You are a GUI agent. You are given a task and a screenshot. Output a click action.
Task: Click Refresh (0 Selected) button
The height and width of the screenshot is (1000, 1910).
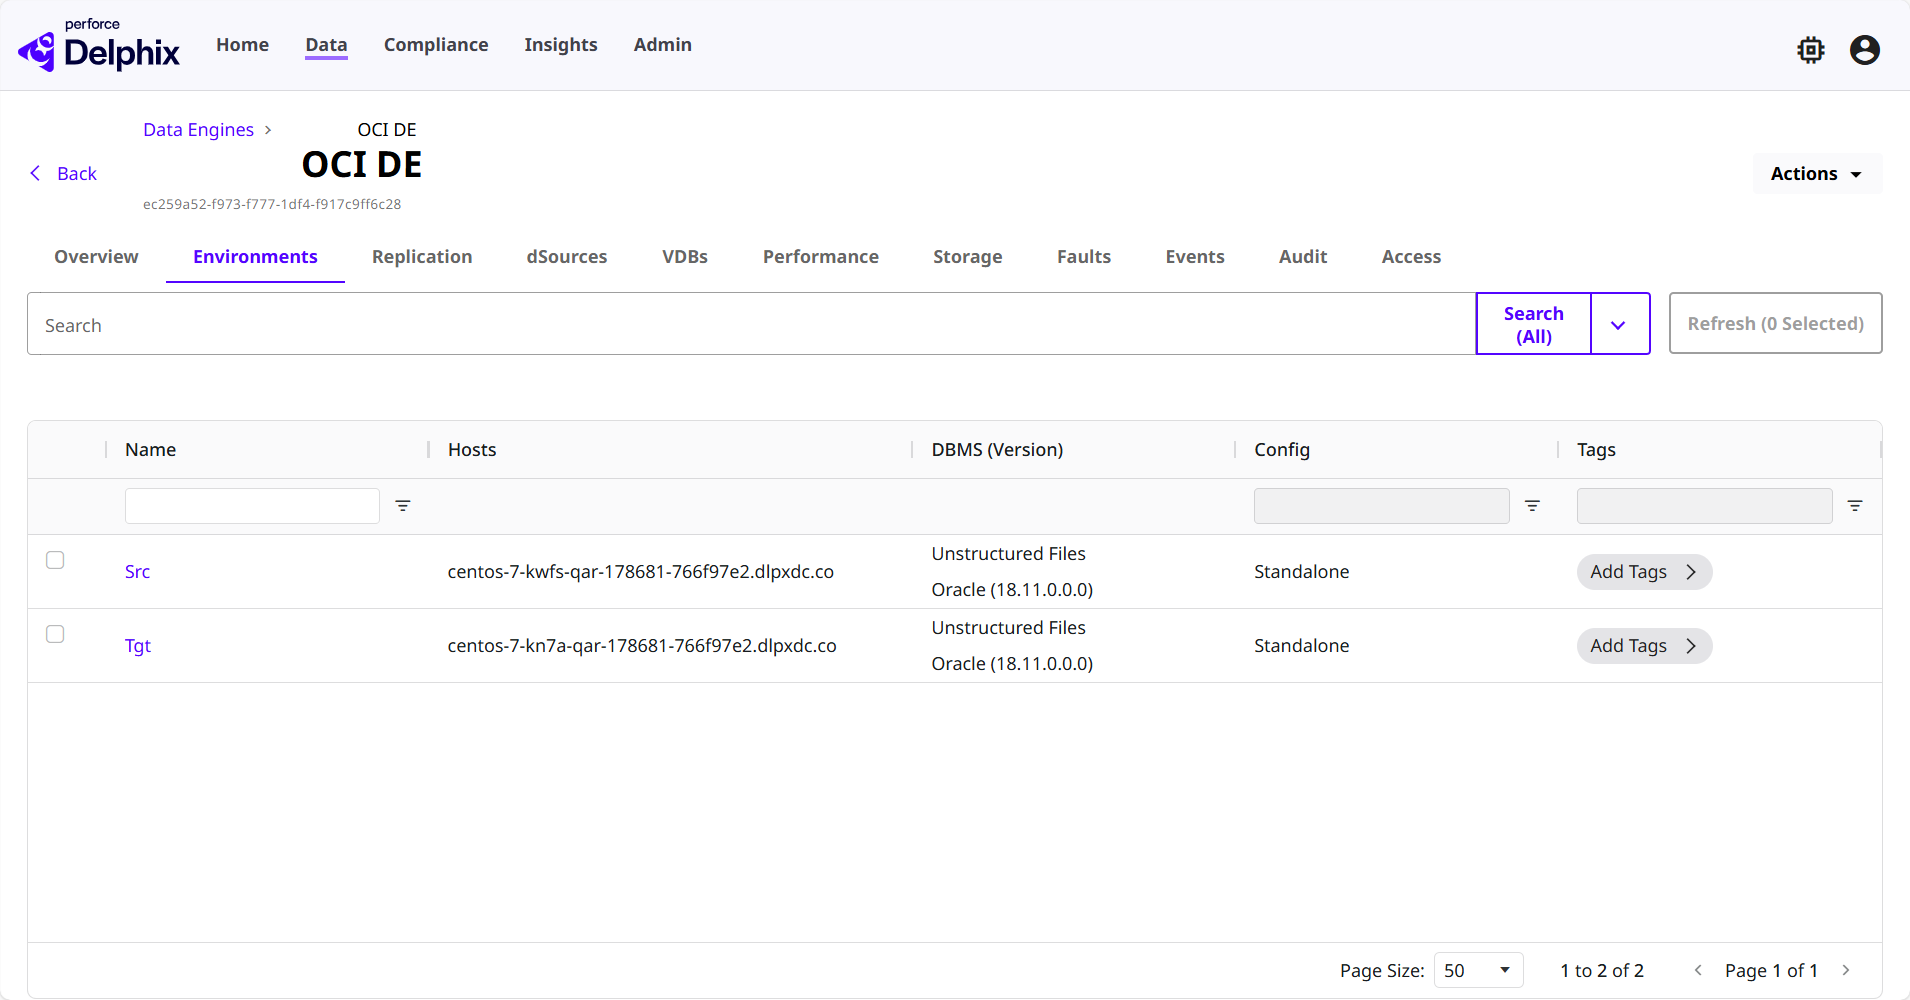tap(1776, 324)
